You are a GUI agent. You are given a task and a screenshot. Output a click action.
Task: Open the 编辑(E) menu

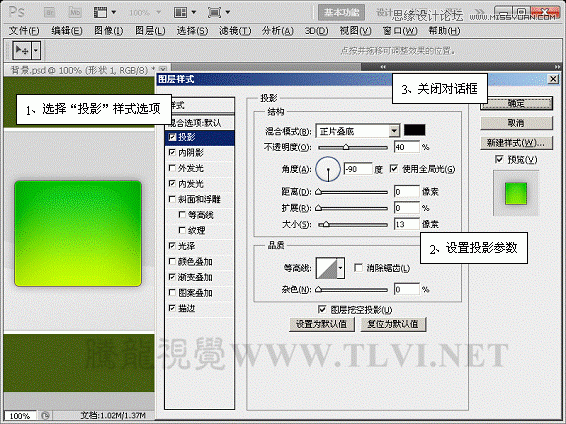(66, 31)
